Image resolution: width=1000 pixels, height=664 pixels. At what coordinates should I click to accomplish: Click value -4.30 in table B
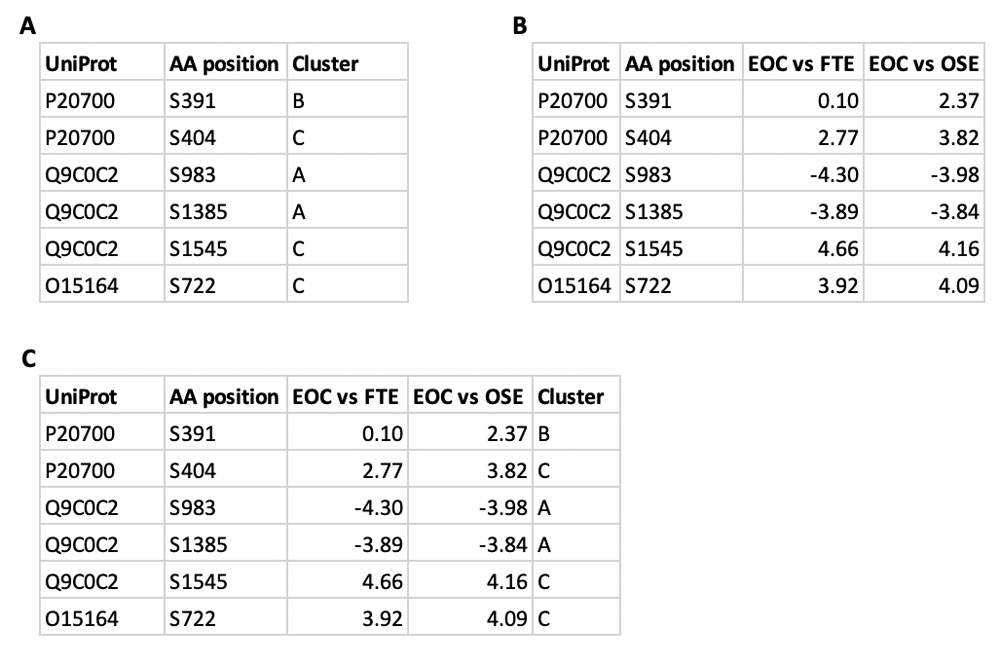(x=834, y=175)
